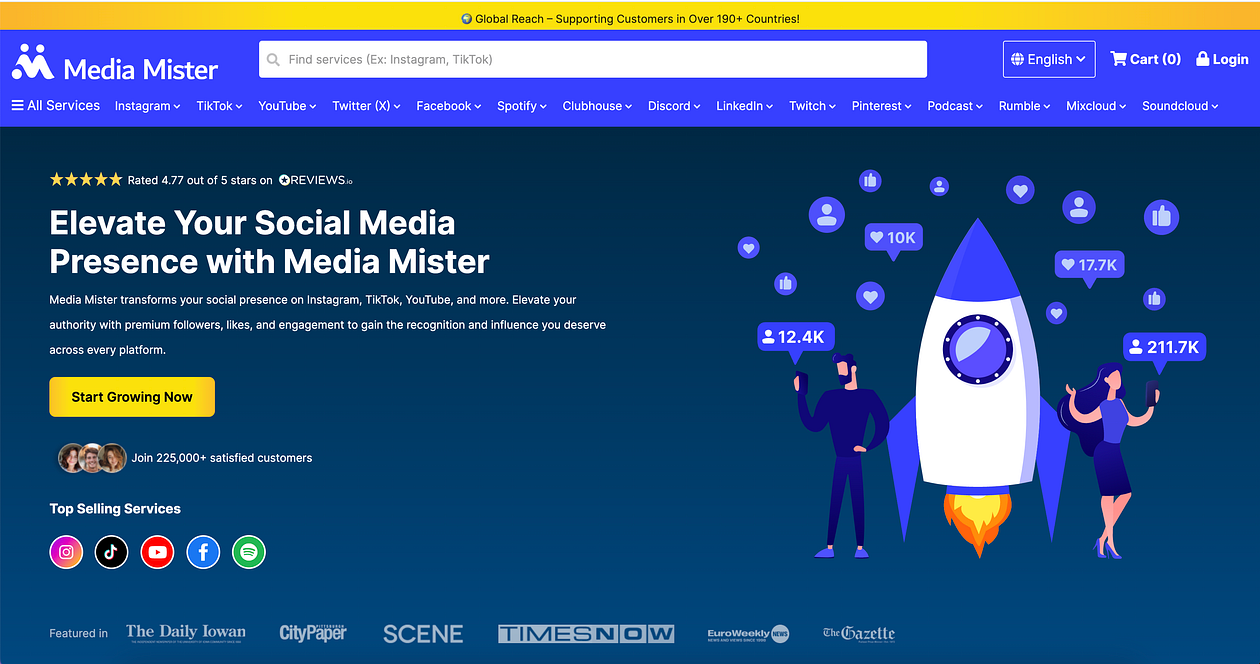Expand the Twitter (X) services menu

click(x=367, y=106)
